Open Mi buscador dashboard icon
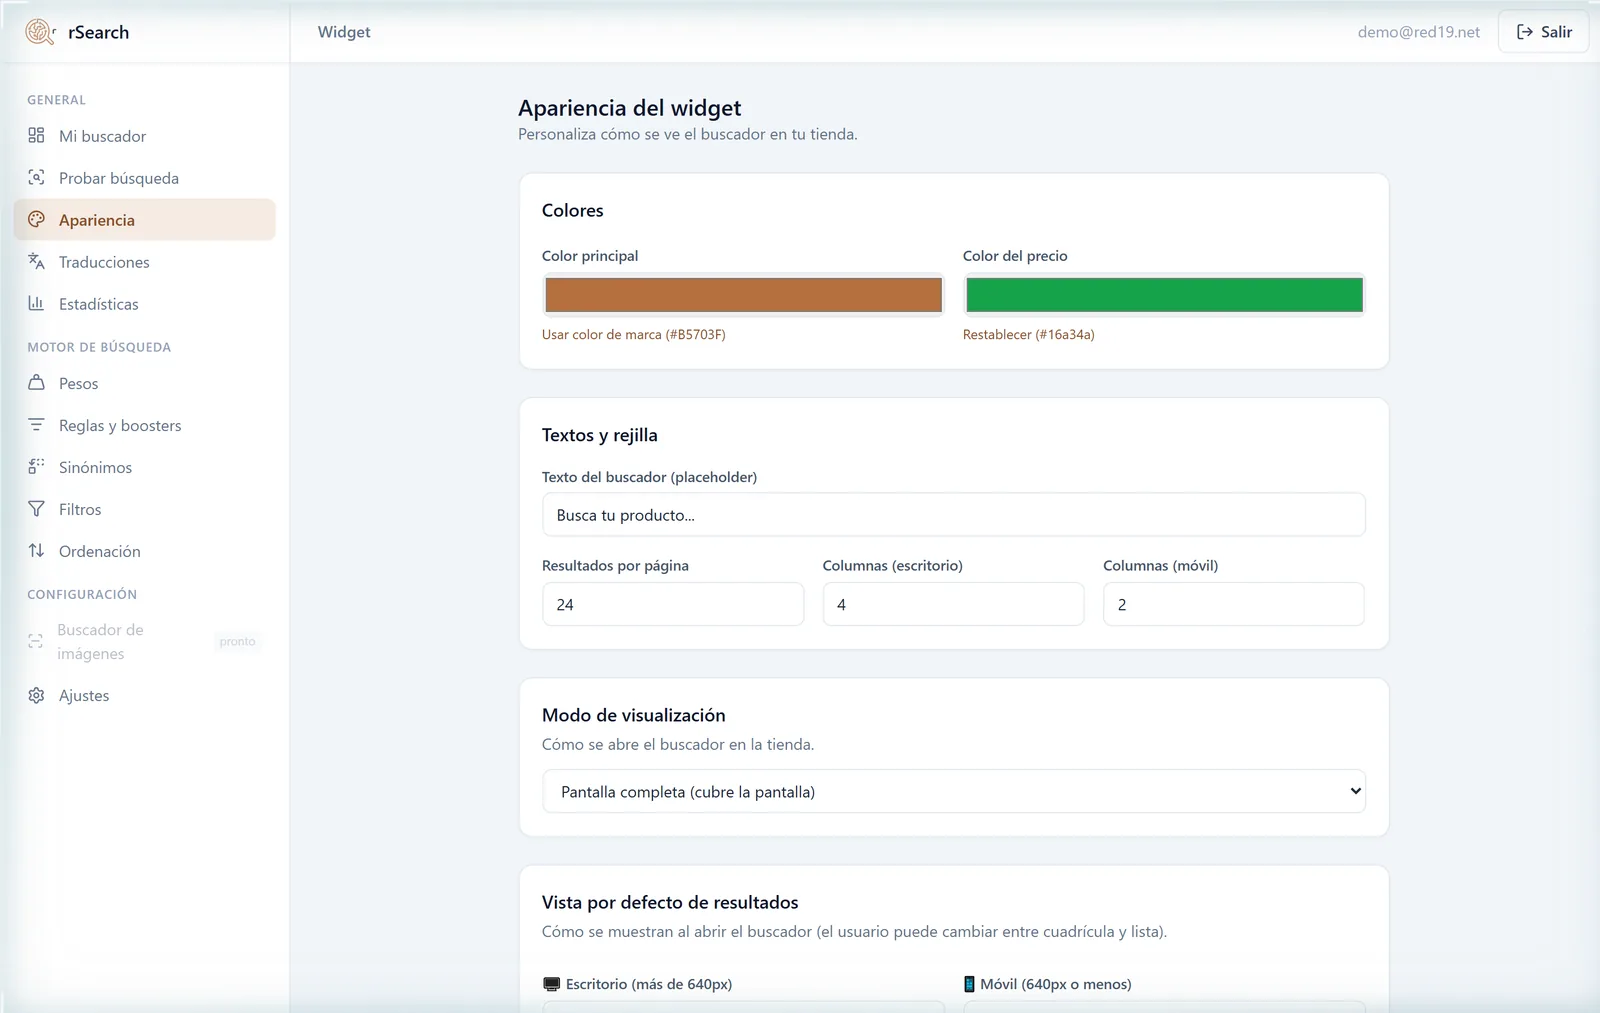The width and height of the screenshot is (1600, 1013). click(x=36, y=135)
